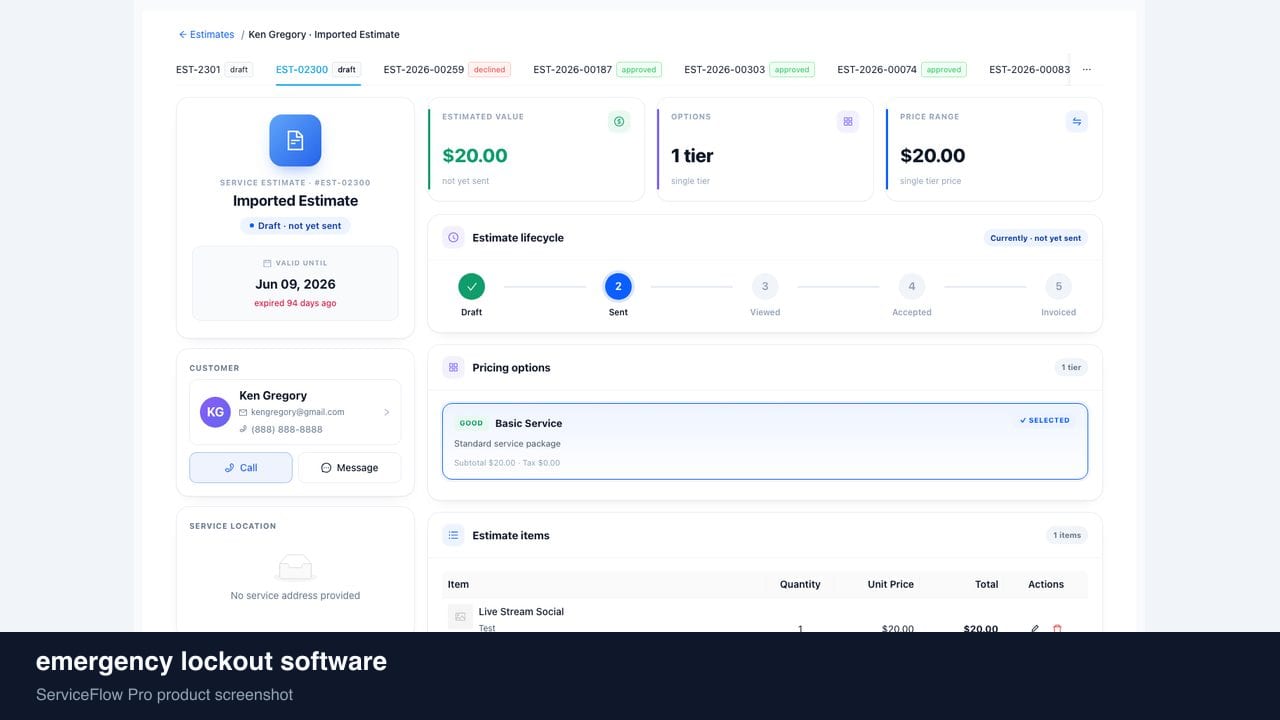Switch to EST-2026-00259 declined tab

(x=447, y=70)
